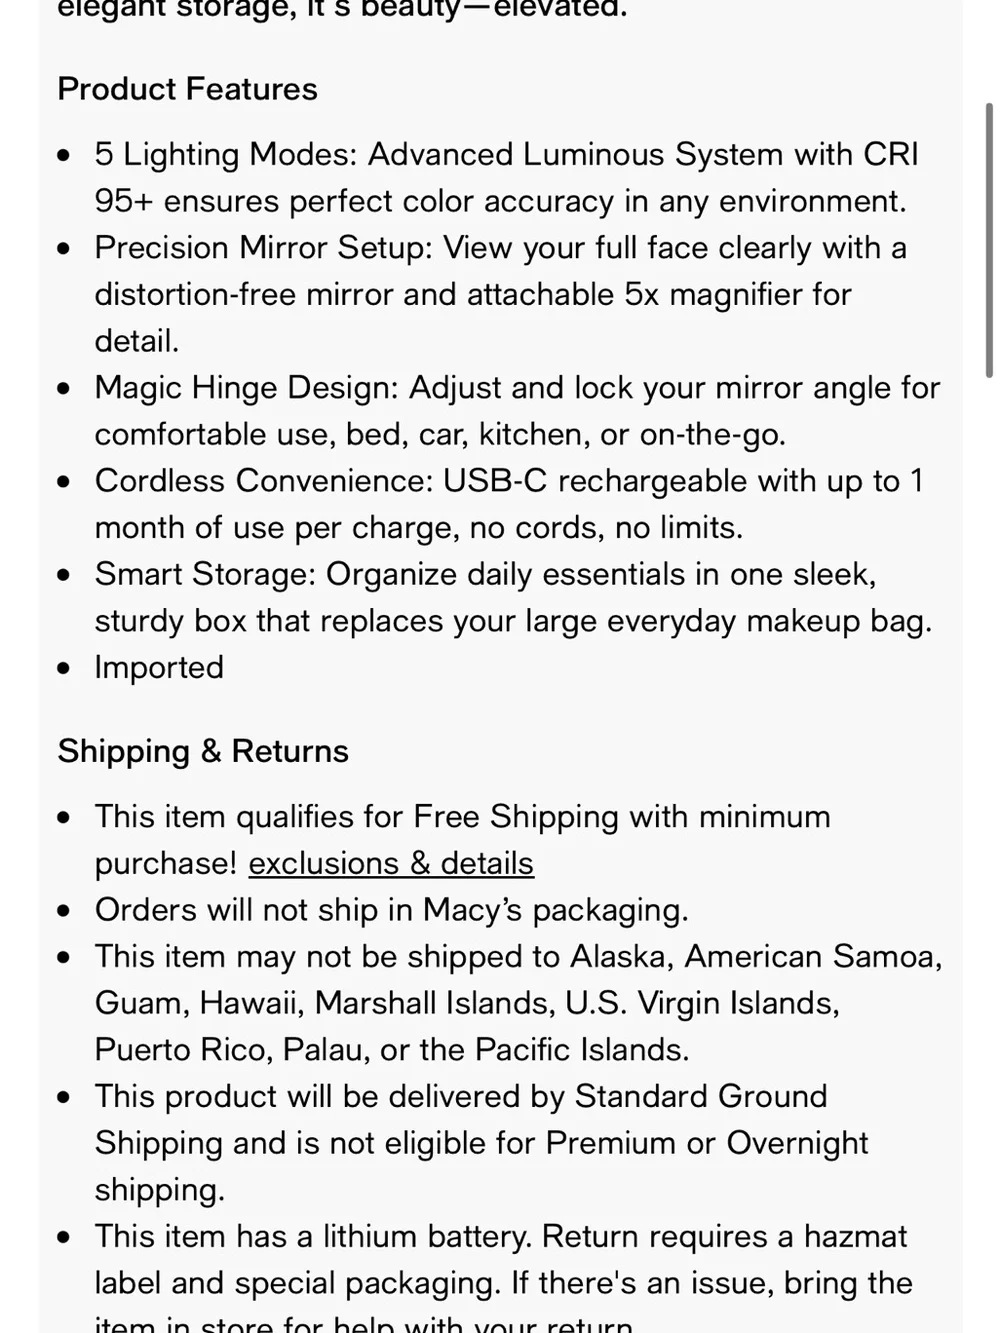Viewport: 1000px width, 1333px height.
Task: Click the bullet point beside "5 Lighting Modes"
Action: pos(64,155)
